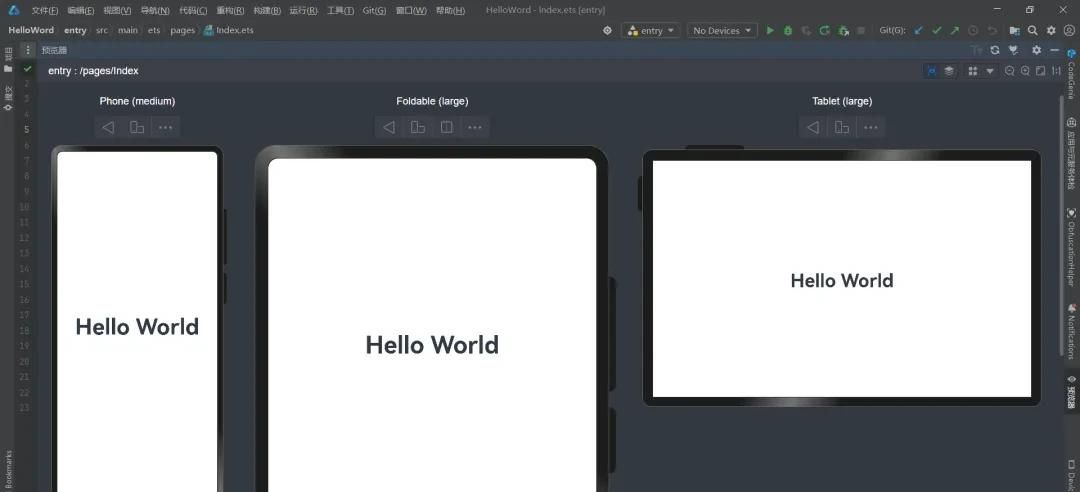This screenshot has height=492, width=1080.
Task: Toggle the inspector mode in previewer toolbar
Action: point(932,71)
